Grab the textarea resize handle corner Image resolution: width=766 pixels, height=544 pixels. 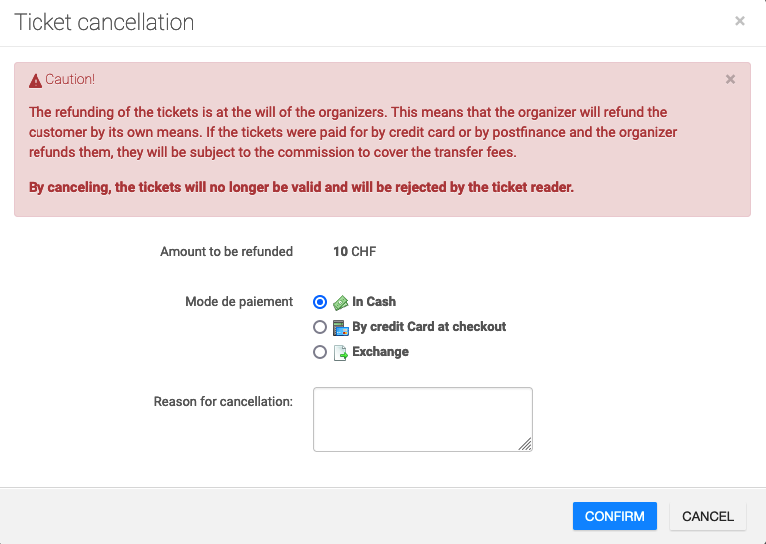point(526,445)
